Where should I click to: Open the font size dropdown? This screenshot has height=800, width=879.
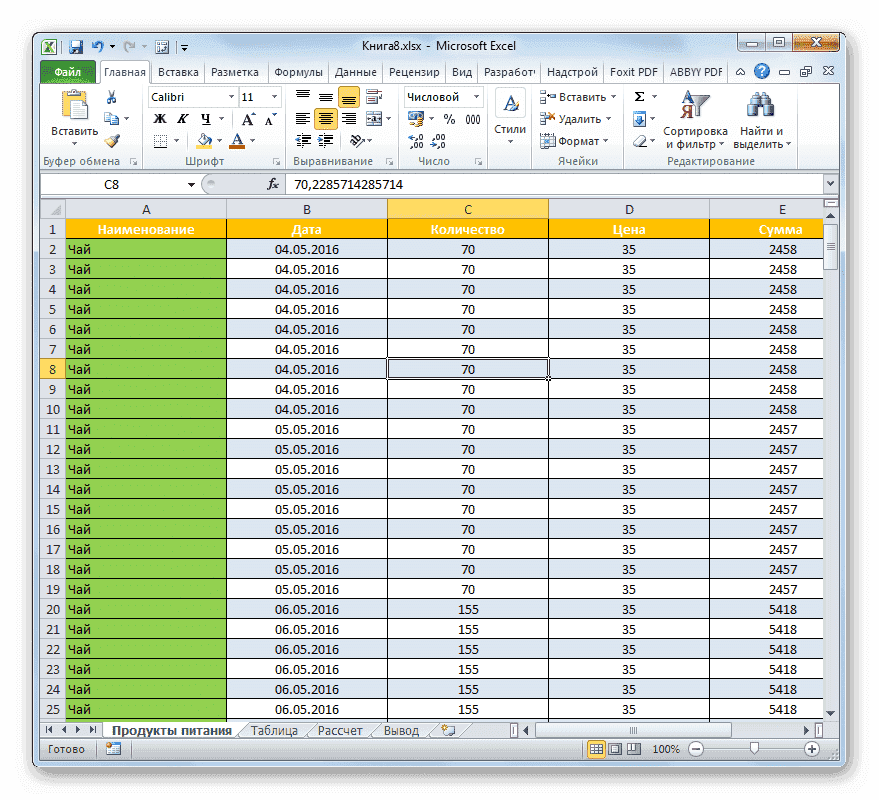(272, 96)
